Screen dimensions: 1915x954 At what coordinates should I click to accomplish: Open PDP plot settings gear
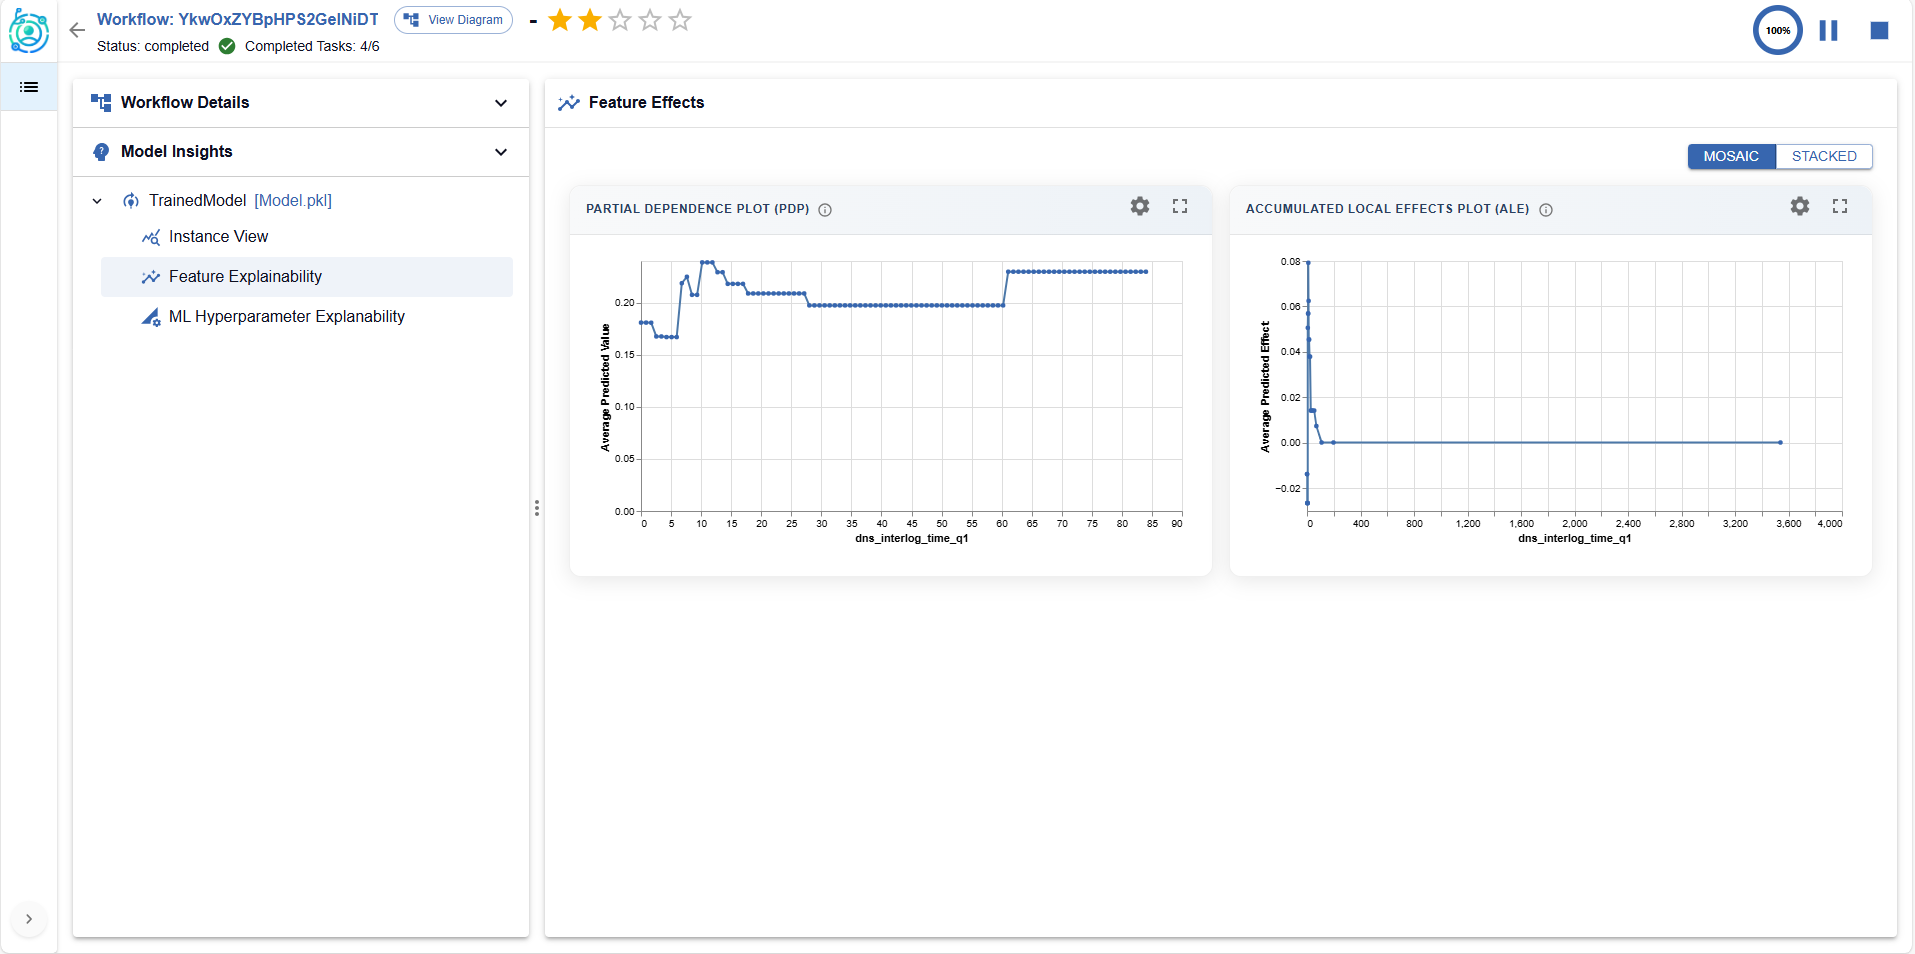1139,206
